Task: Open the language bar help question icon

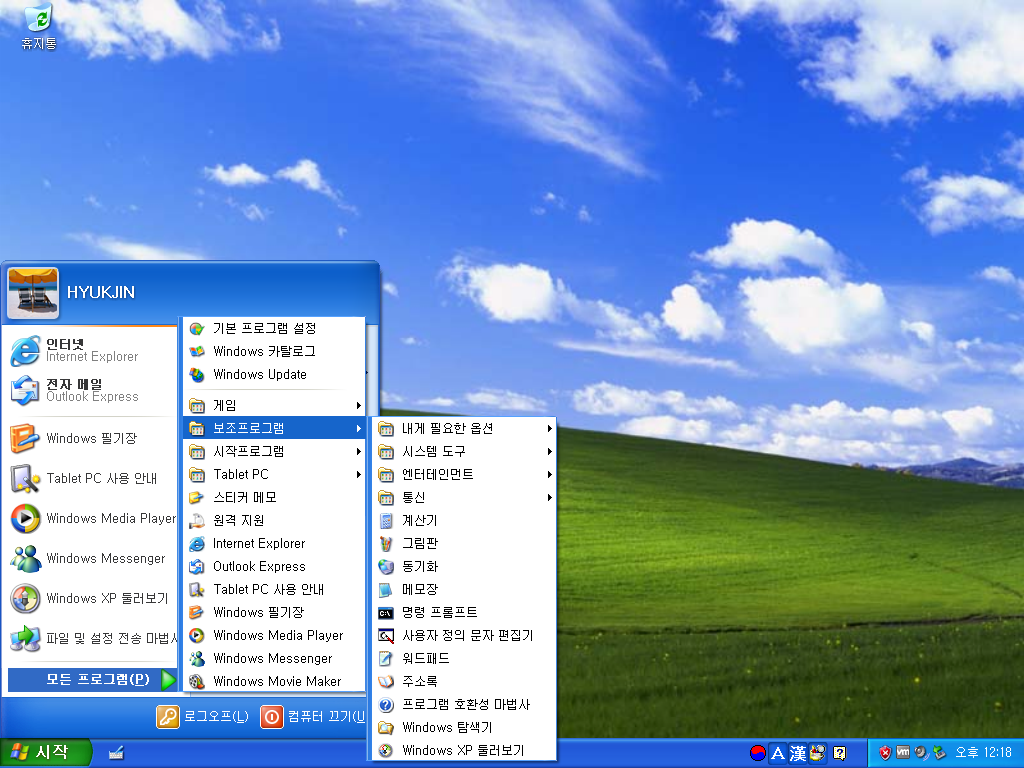Action: click(839, 754)
